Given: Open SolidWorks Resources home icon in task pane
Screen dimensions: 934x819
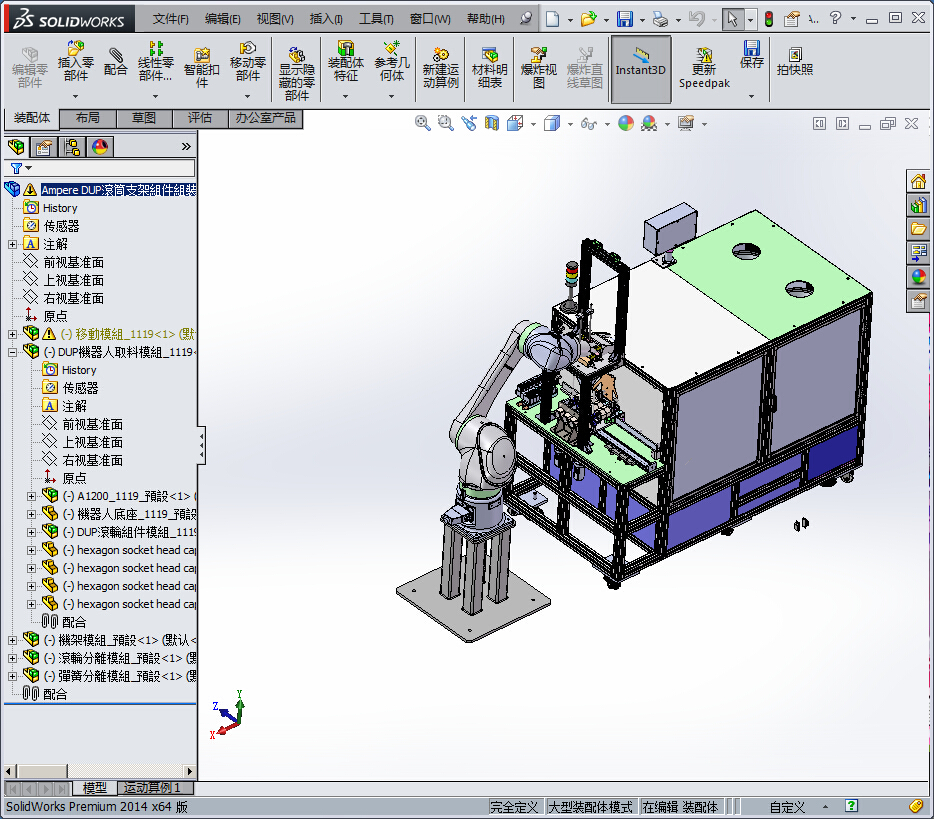Looking at the screenshot, I should (918, 181).
